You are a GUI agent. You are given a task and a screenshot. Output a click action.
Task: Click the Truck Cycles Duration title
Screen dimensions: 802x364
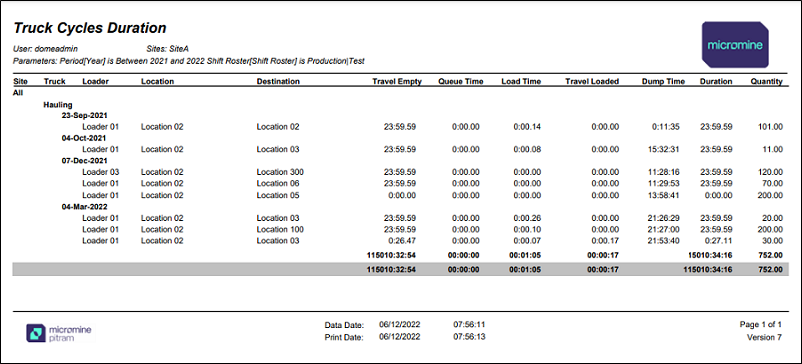[x=90, y=28]
